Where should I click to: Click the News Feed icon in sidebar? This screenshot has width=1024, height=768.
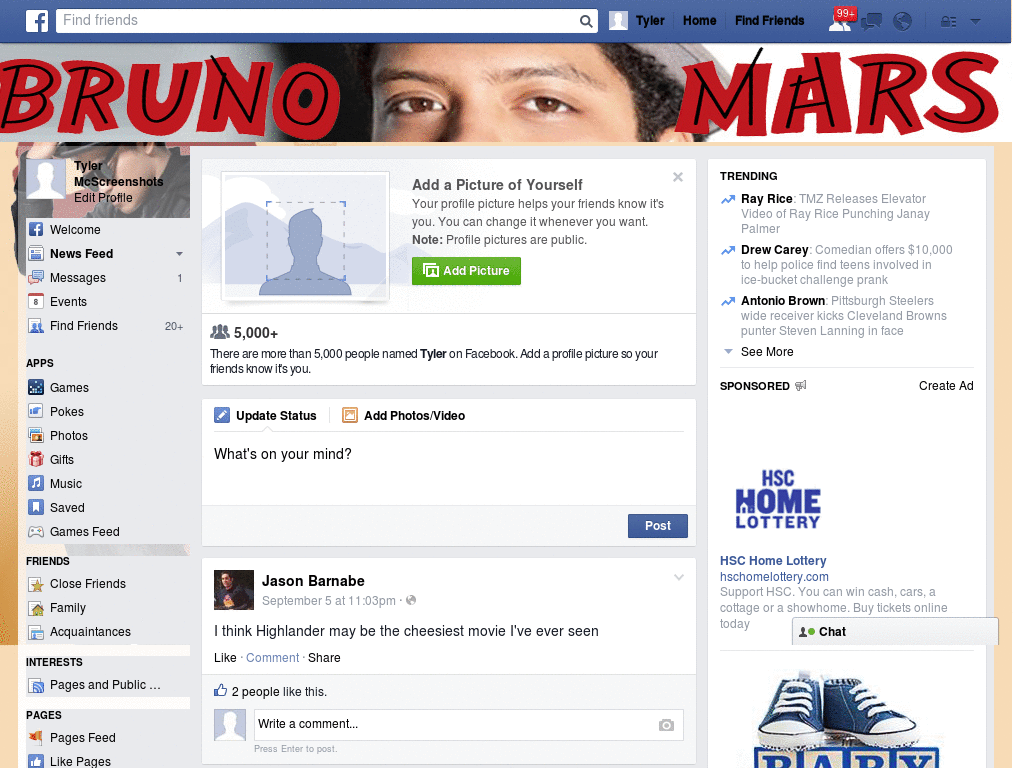point(36,253)
